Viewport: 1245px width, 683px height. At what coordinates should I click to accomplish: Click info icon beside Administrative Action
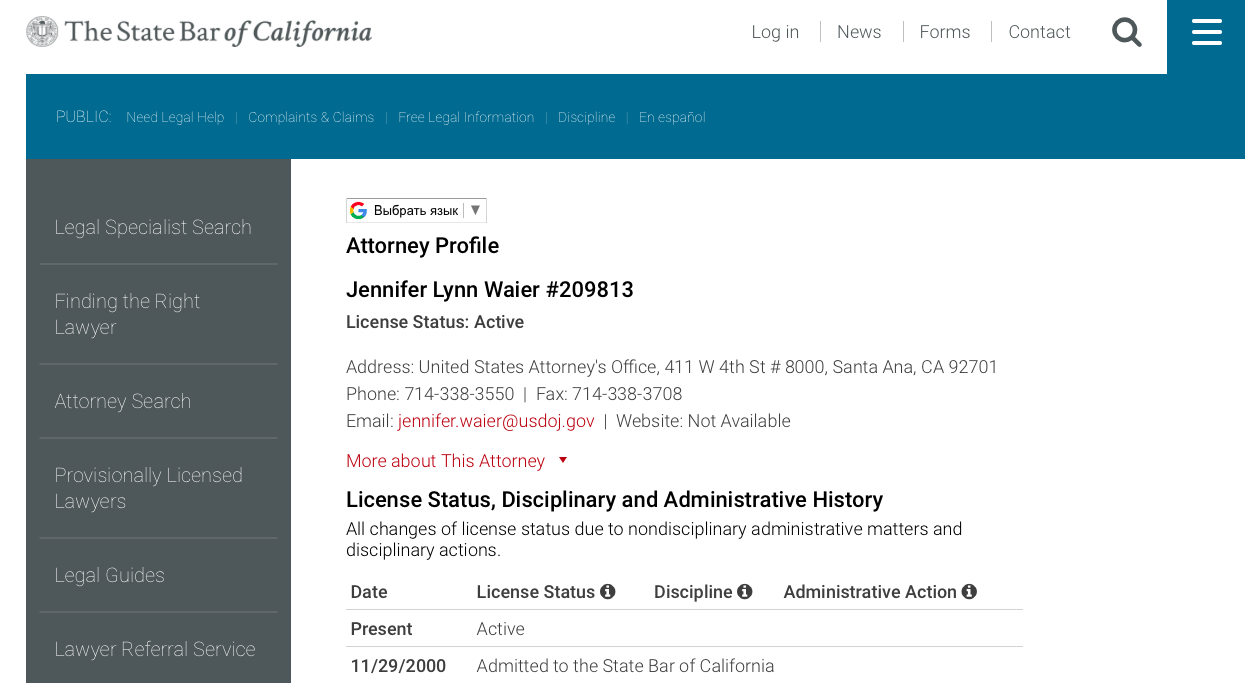click(969, 592)
